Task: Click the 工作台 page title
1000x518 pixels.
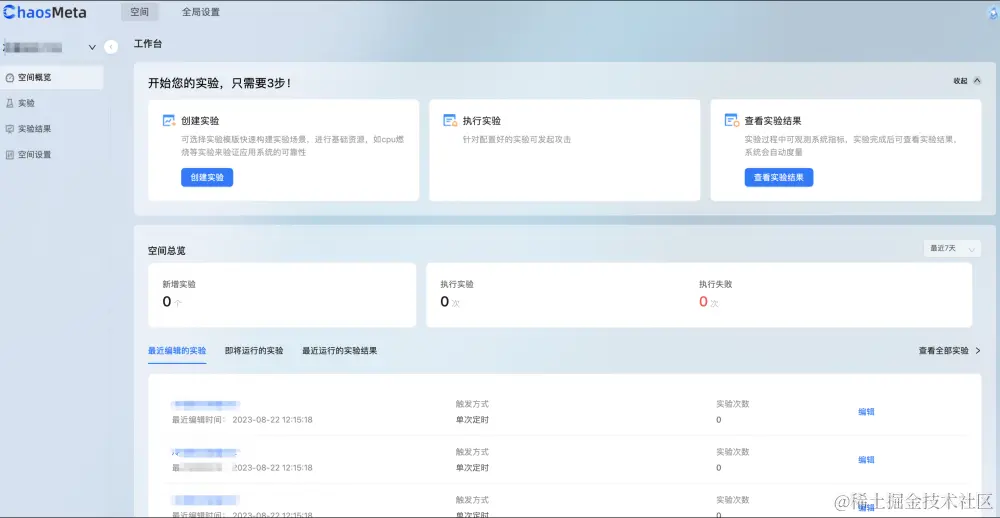Action: click(148, 44)
